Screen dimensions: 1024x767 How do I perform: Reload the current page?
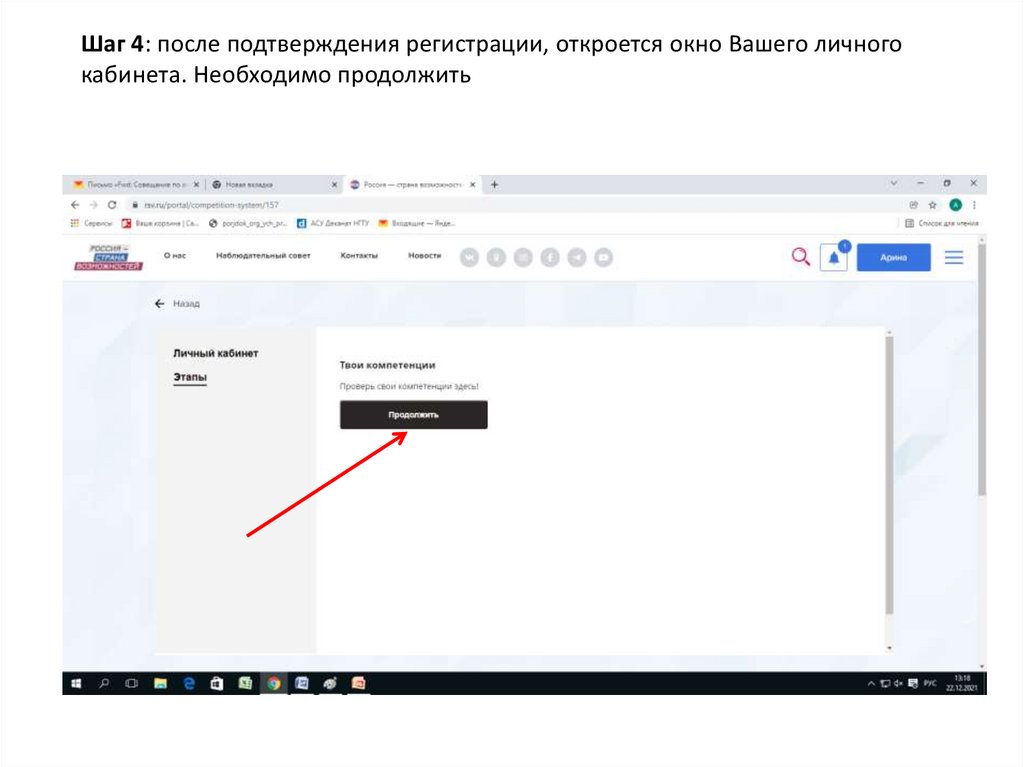pos(112,205)
